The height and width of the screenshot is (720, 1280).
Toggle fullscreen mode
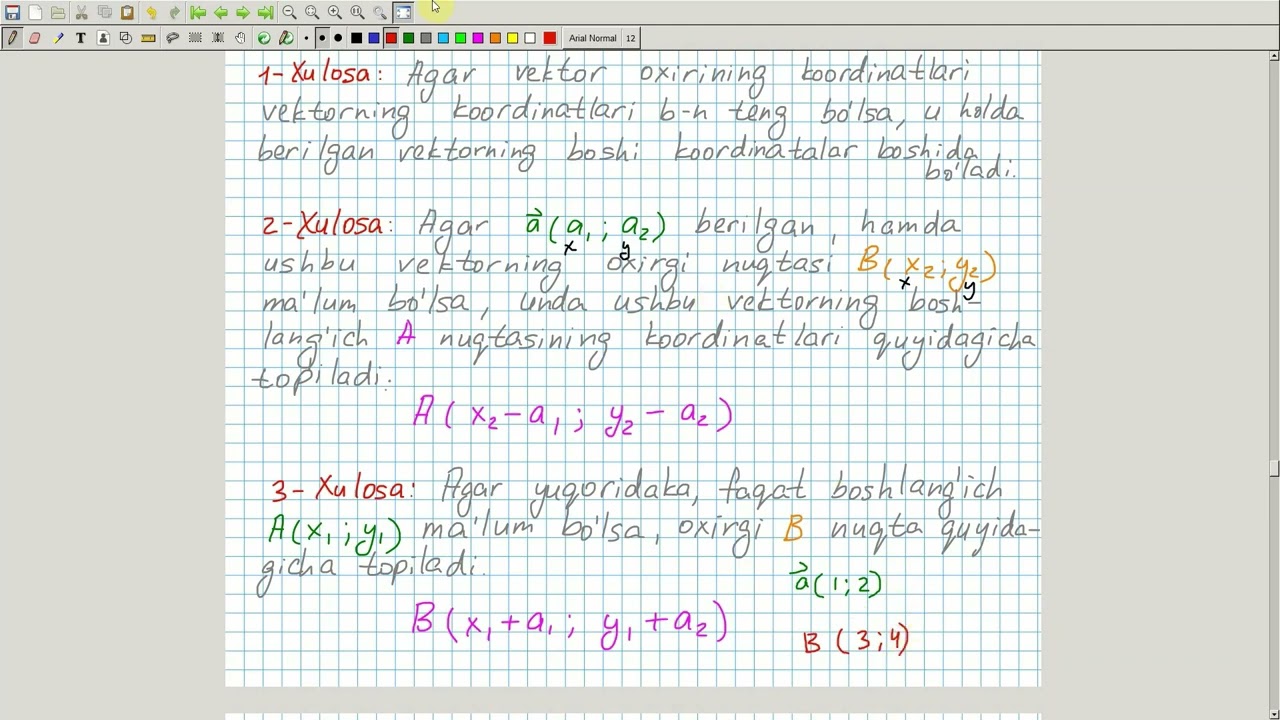point(403,12)
